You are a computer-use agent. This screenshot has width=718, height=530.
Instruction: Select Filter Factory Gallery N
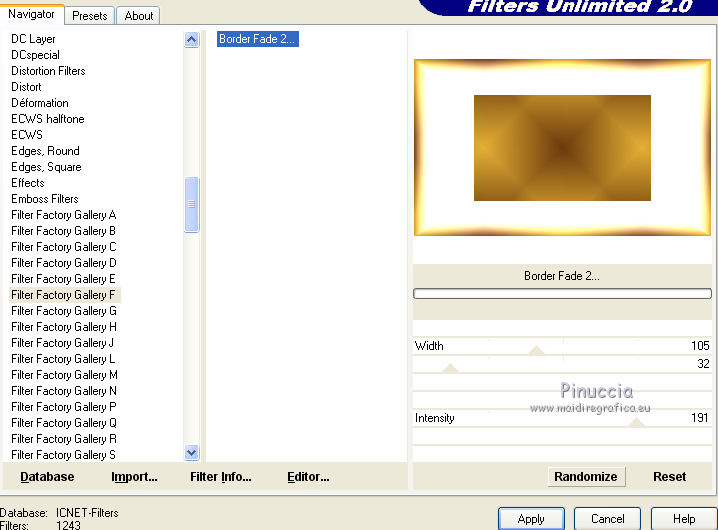[64, 391]
